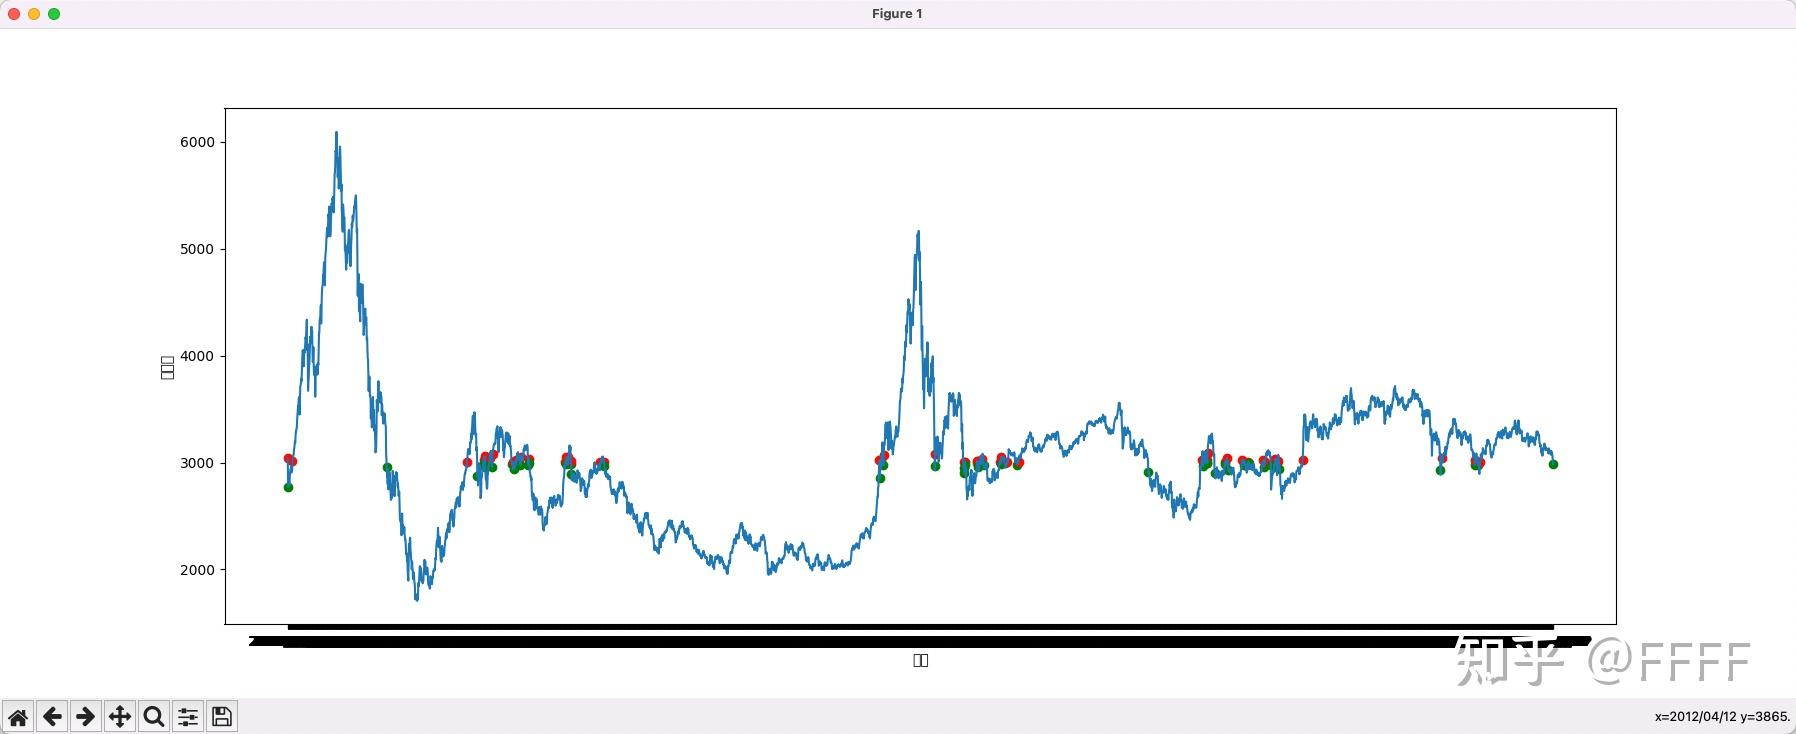Screen dimensions: 1796x734
Task: Click the Figure 1 window title
Action: coord(897,14)
